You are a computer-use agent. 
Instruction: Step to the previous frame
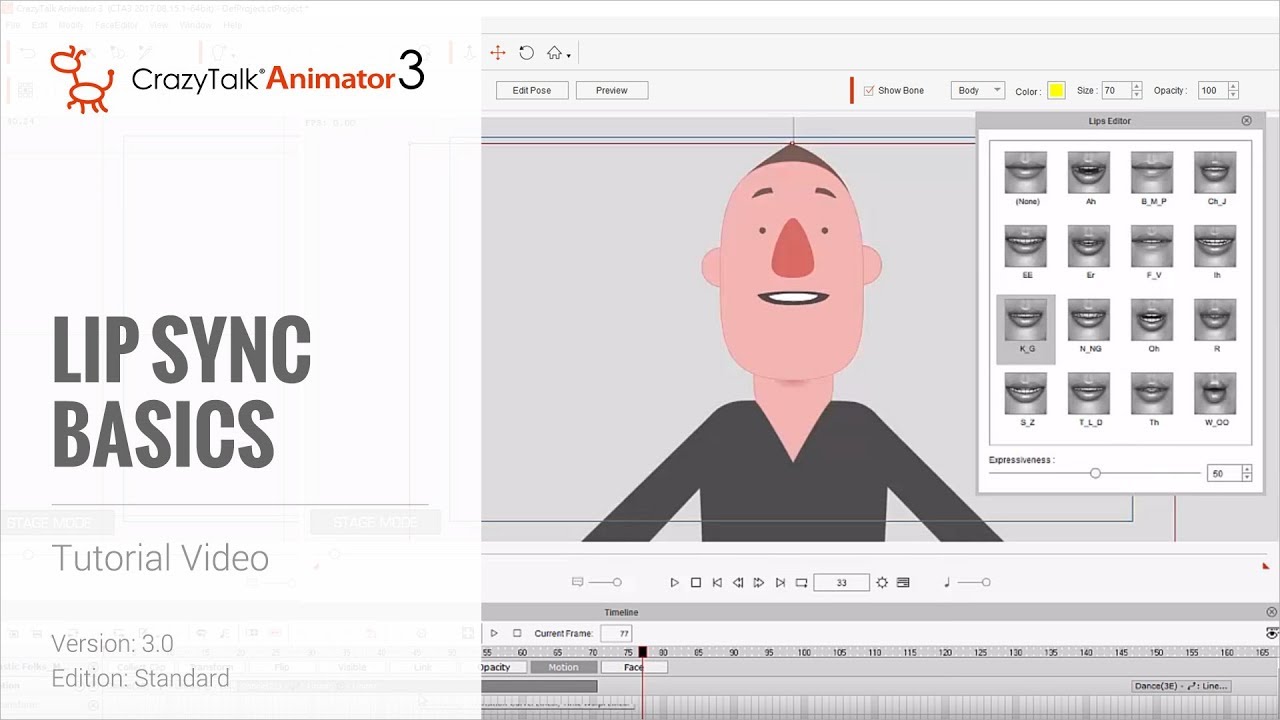pos(738,582)
